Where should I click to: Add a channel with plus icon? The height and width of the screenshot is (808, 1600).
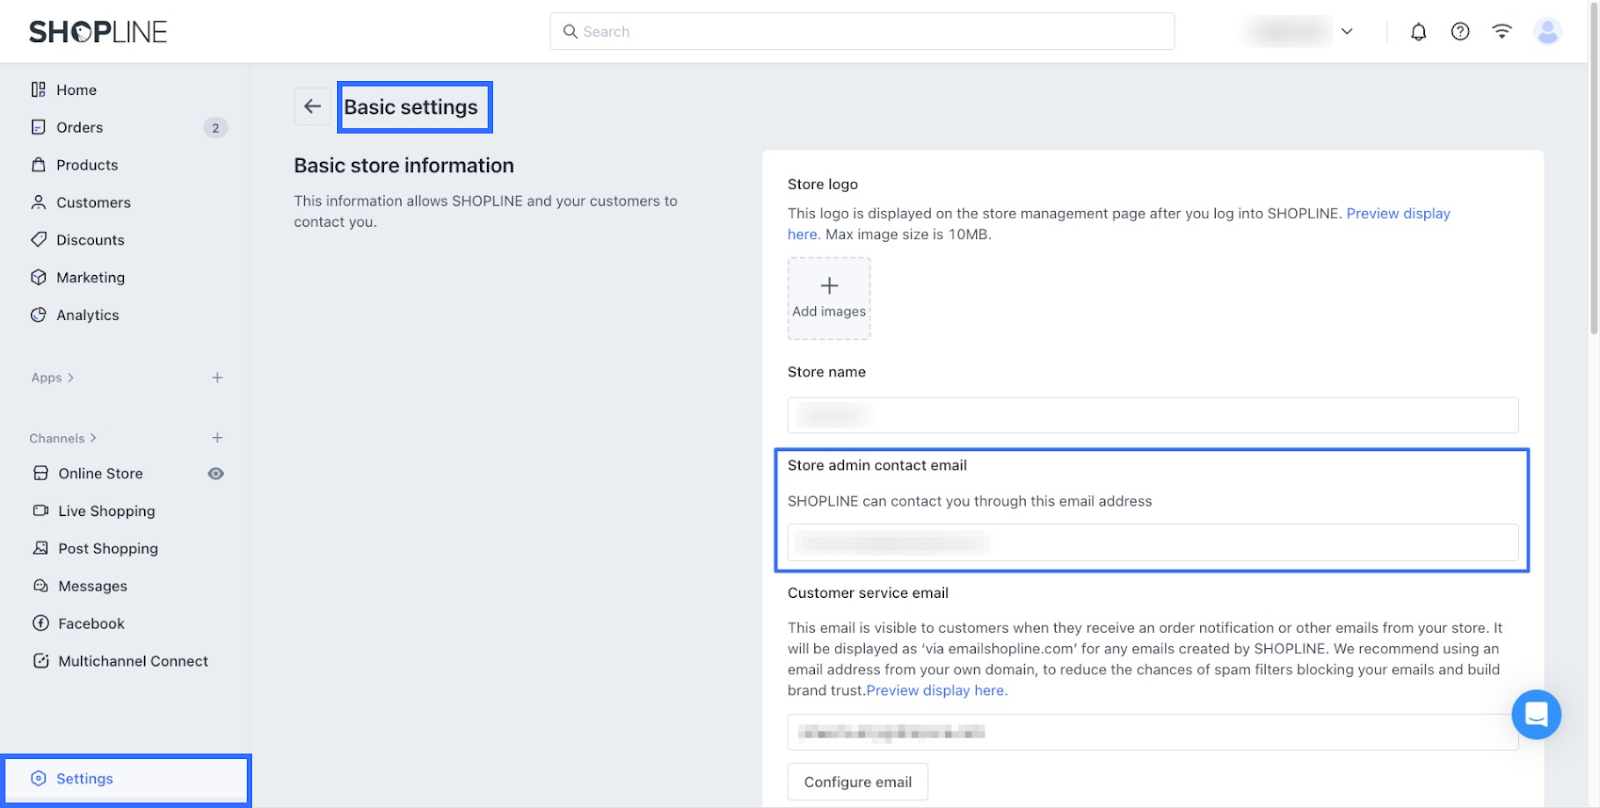(217, 438)
